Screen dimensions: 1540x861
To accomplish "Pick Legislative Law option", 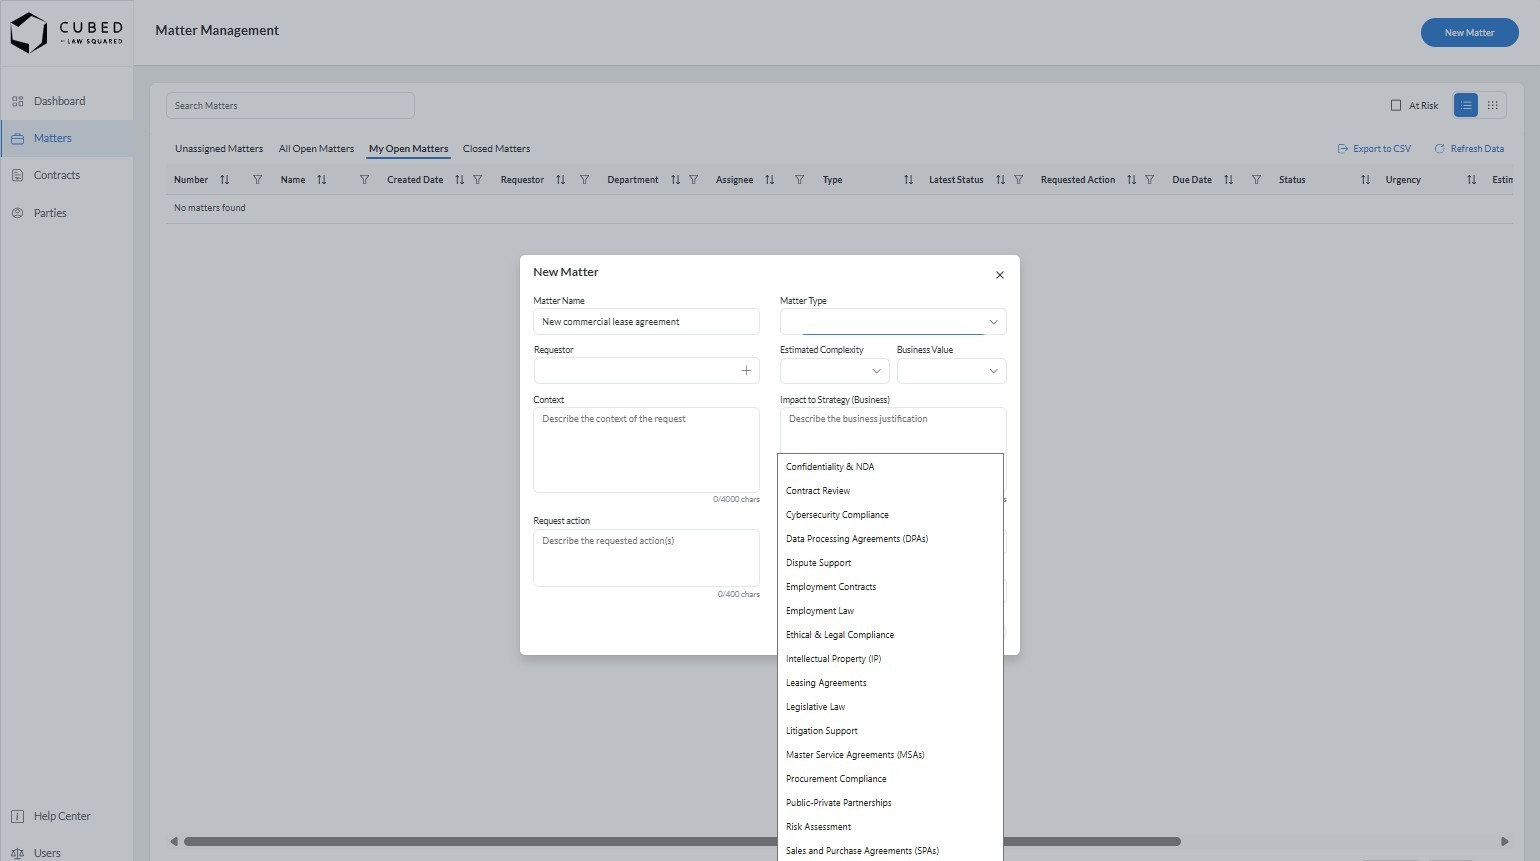I will pyautogui.click(x=890, y=707).
